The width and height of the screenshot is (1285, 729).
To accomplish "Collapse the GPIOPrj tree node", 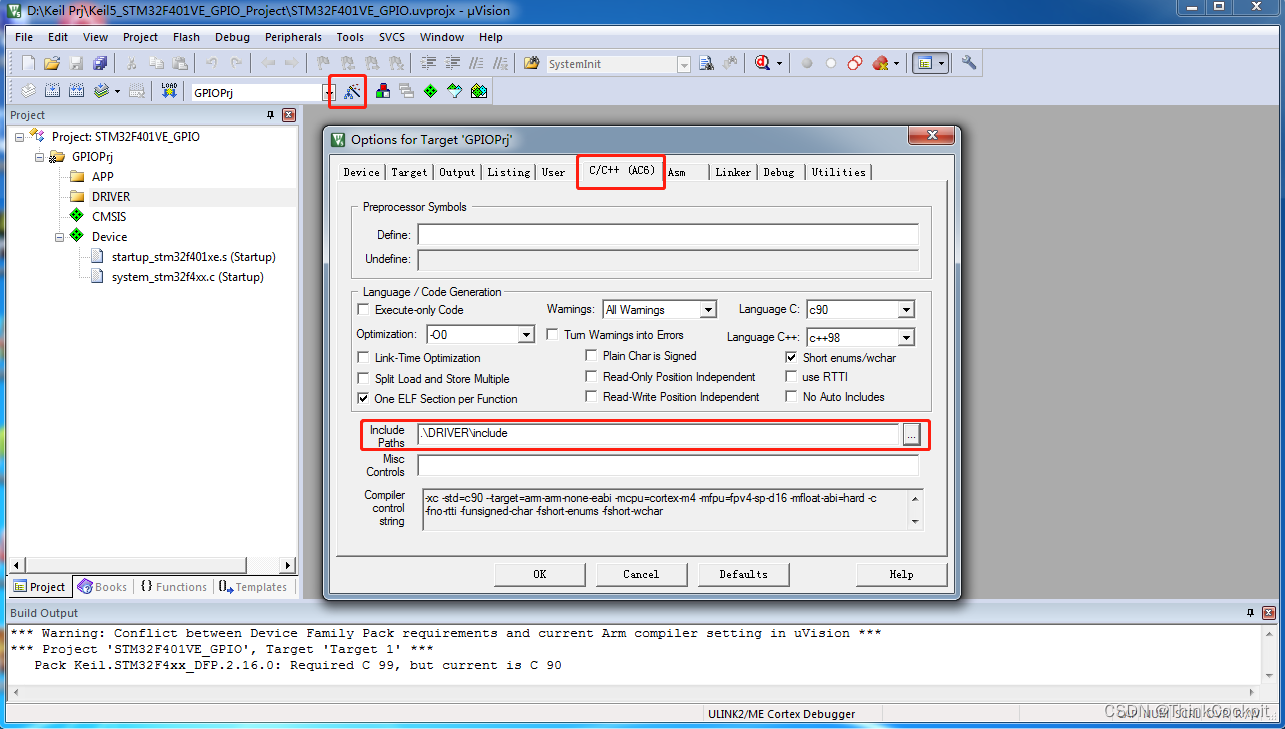I will point(40,157).
